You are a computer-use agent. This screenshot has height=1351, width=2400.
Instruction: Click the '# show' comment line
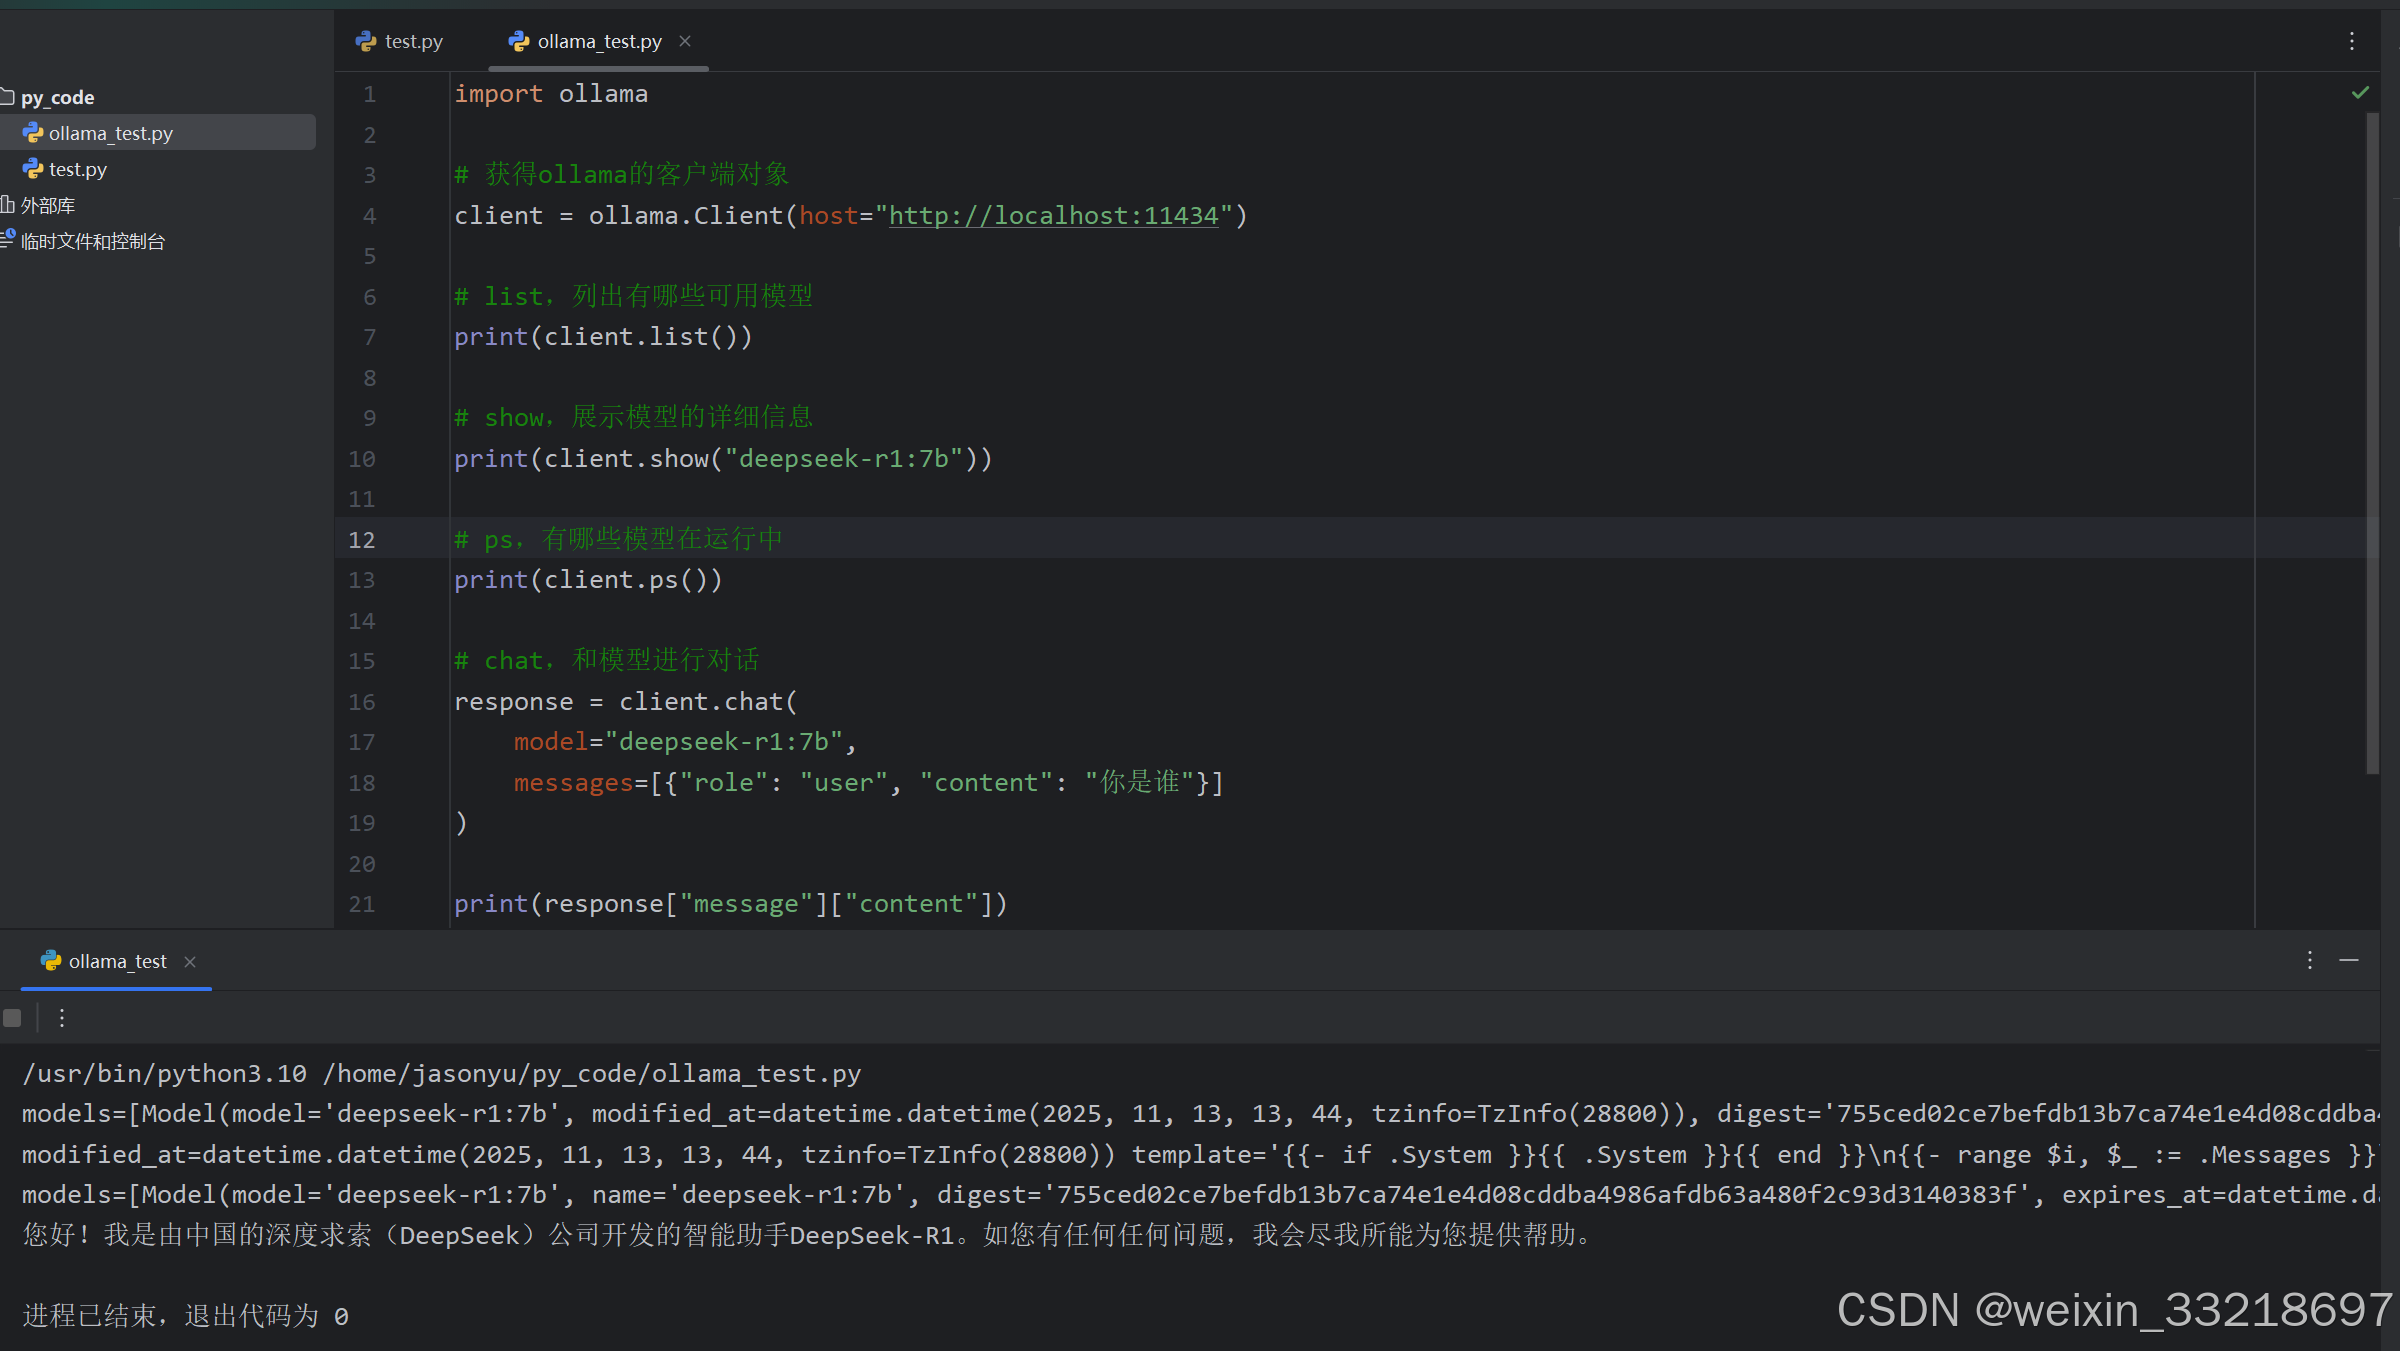(634, 418)
